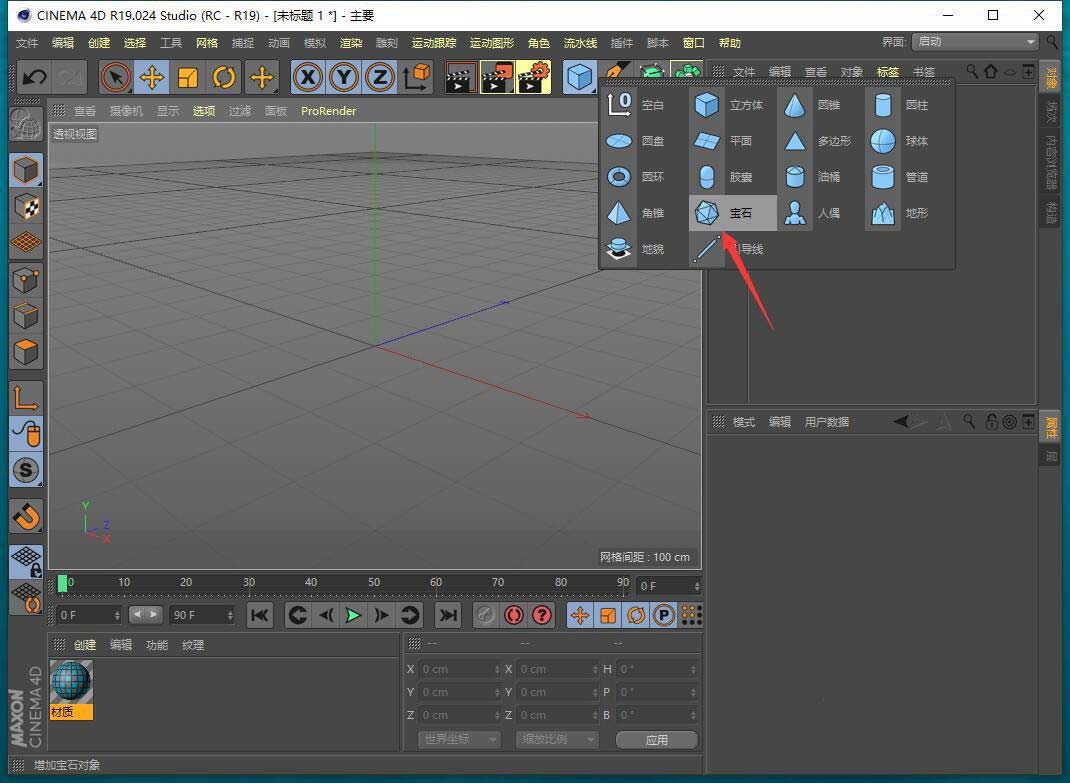This screenshot has height=783, width=1070.
Task: Open the 窗口 menu
Action: [x=693, y=43]
